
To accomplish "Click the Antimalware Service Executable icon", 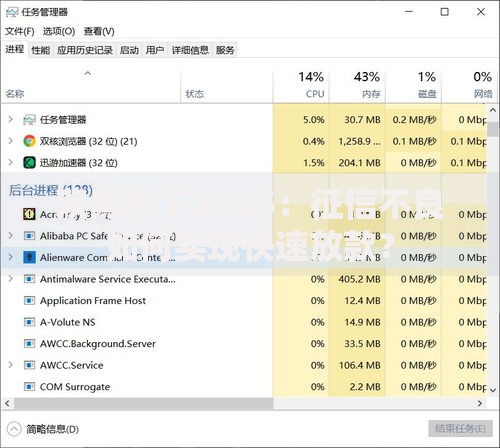I will (29, 279).
